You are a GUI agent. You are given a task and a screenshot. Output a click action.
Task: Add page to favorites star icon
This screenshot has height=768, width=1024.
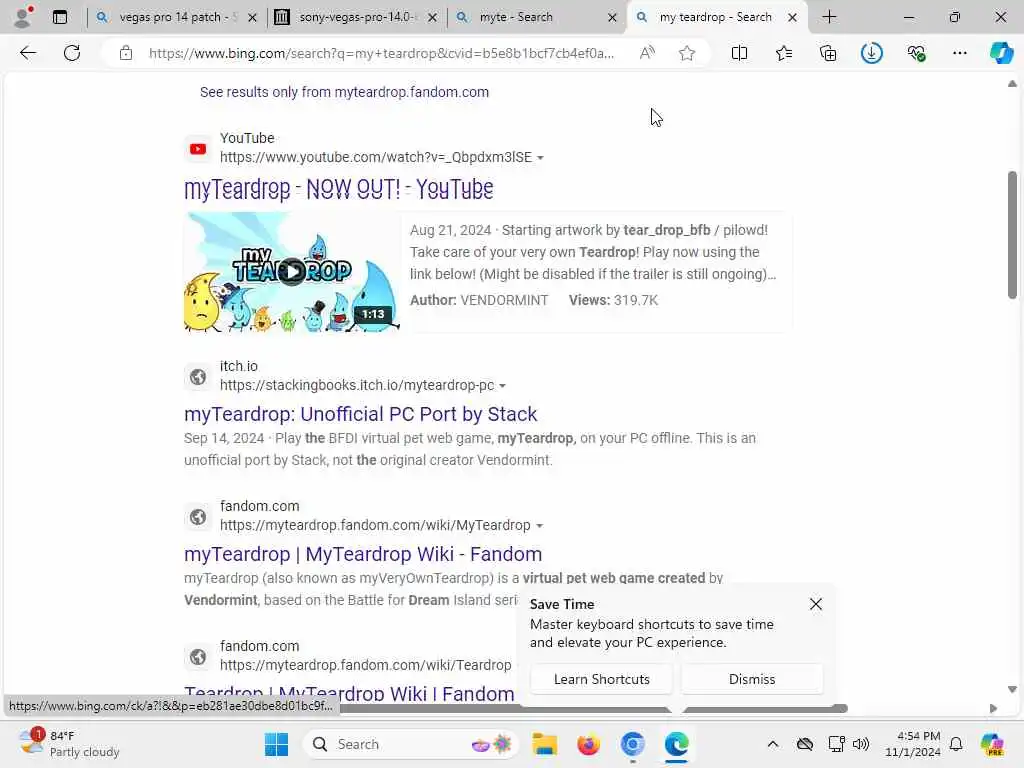[686, 53]
